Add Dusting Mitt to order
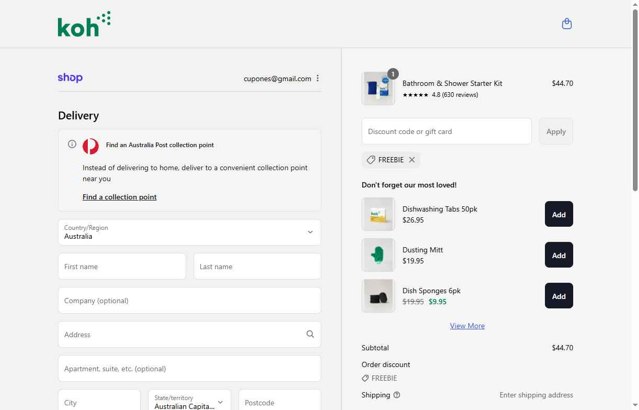Viewport: 639px width, 410px height. (559, 255)
